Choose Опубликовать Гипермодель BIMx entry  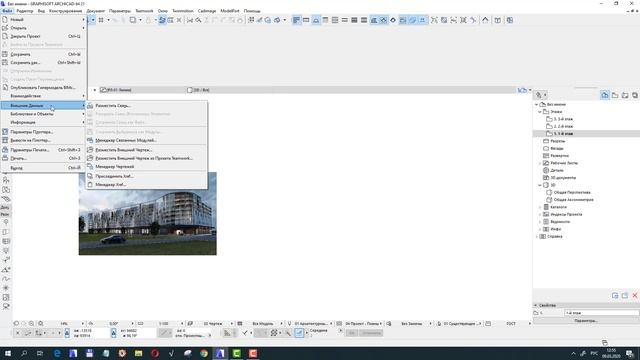point(43,88)
